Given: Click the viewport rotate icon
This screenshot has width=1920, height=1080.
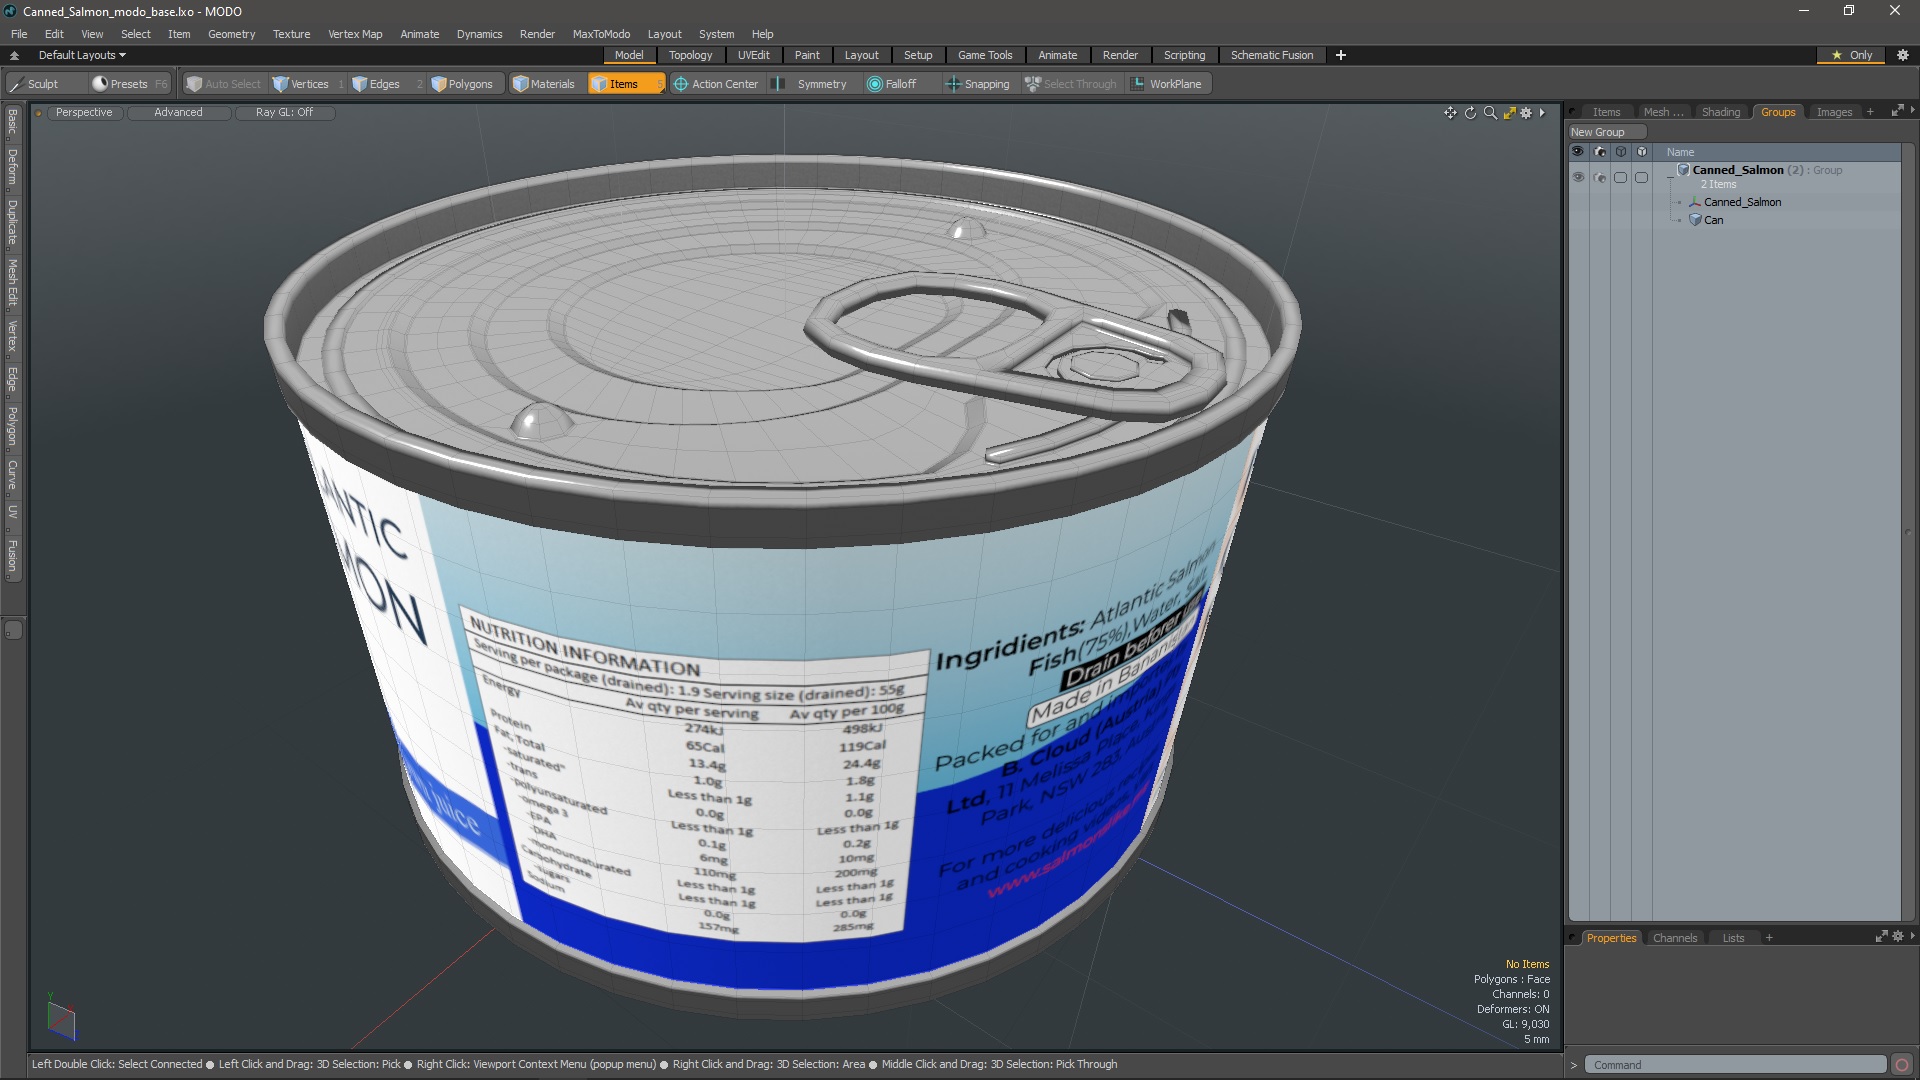Looking at the screenshot, I should point(1470,113).
